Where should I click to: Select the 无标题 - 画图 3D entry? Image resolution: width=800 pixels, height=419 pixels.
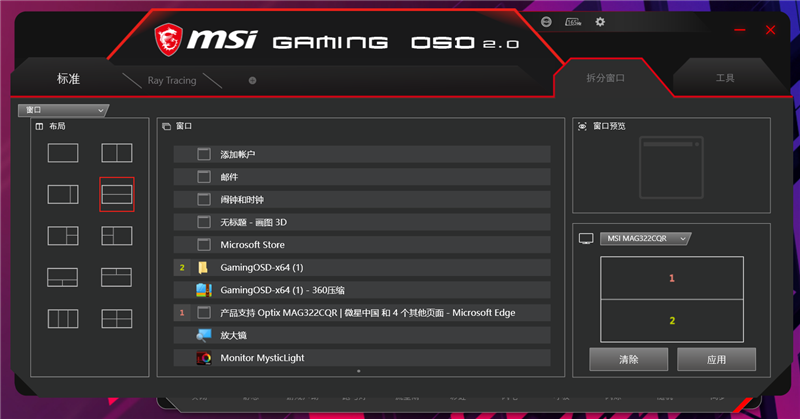coord(362,222)
